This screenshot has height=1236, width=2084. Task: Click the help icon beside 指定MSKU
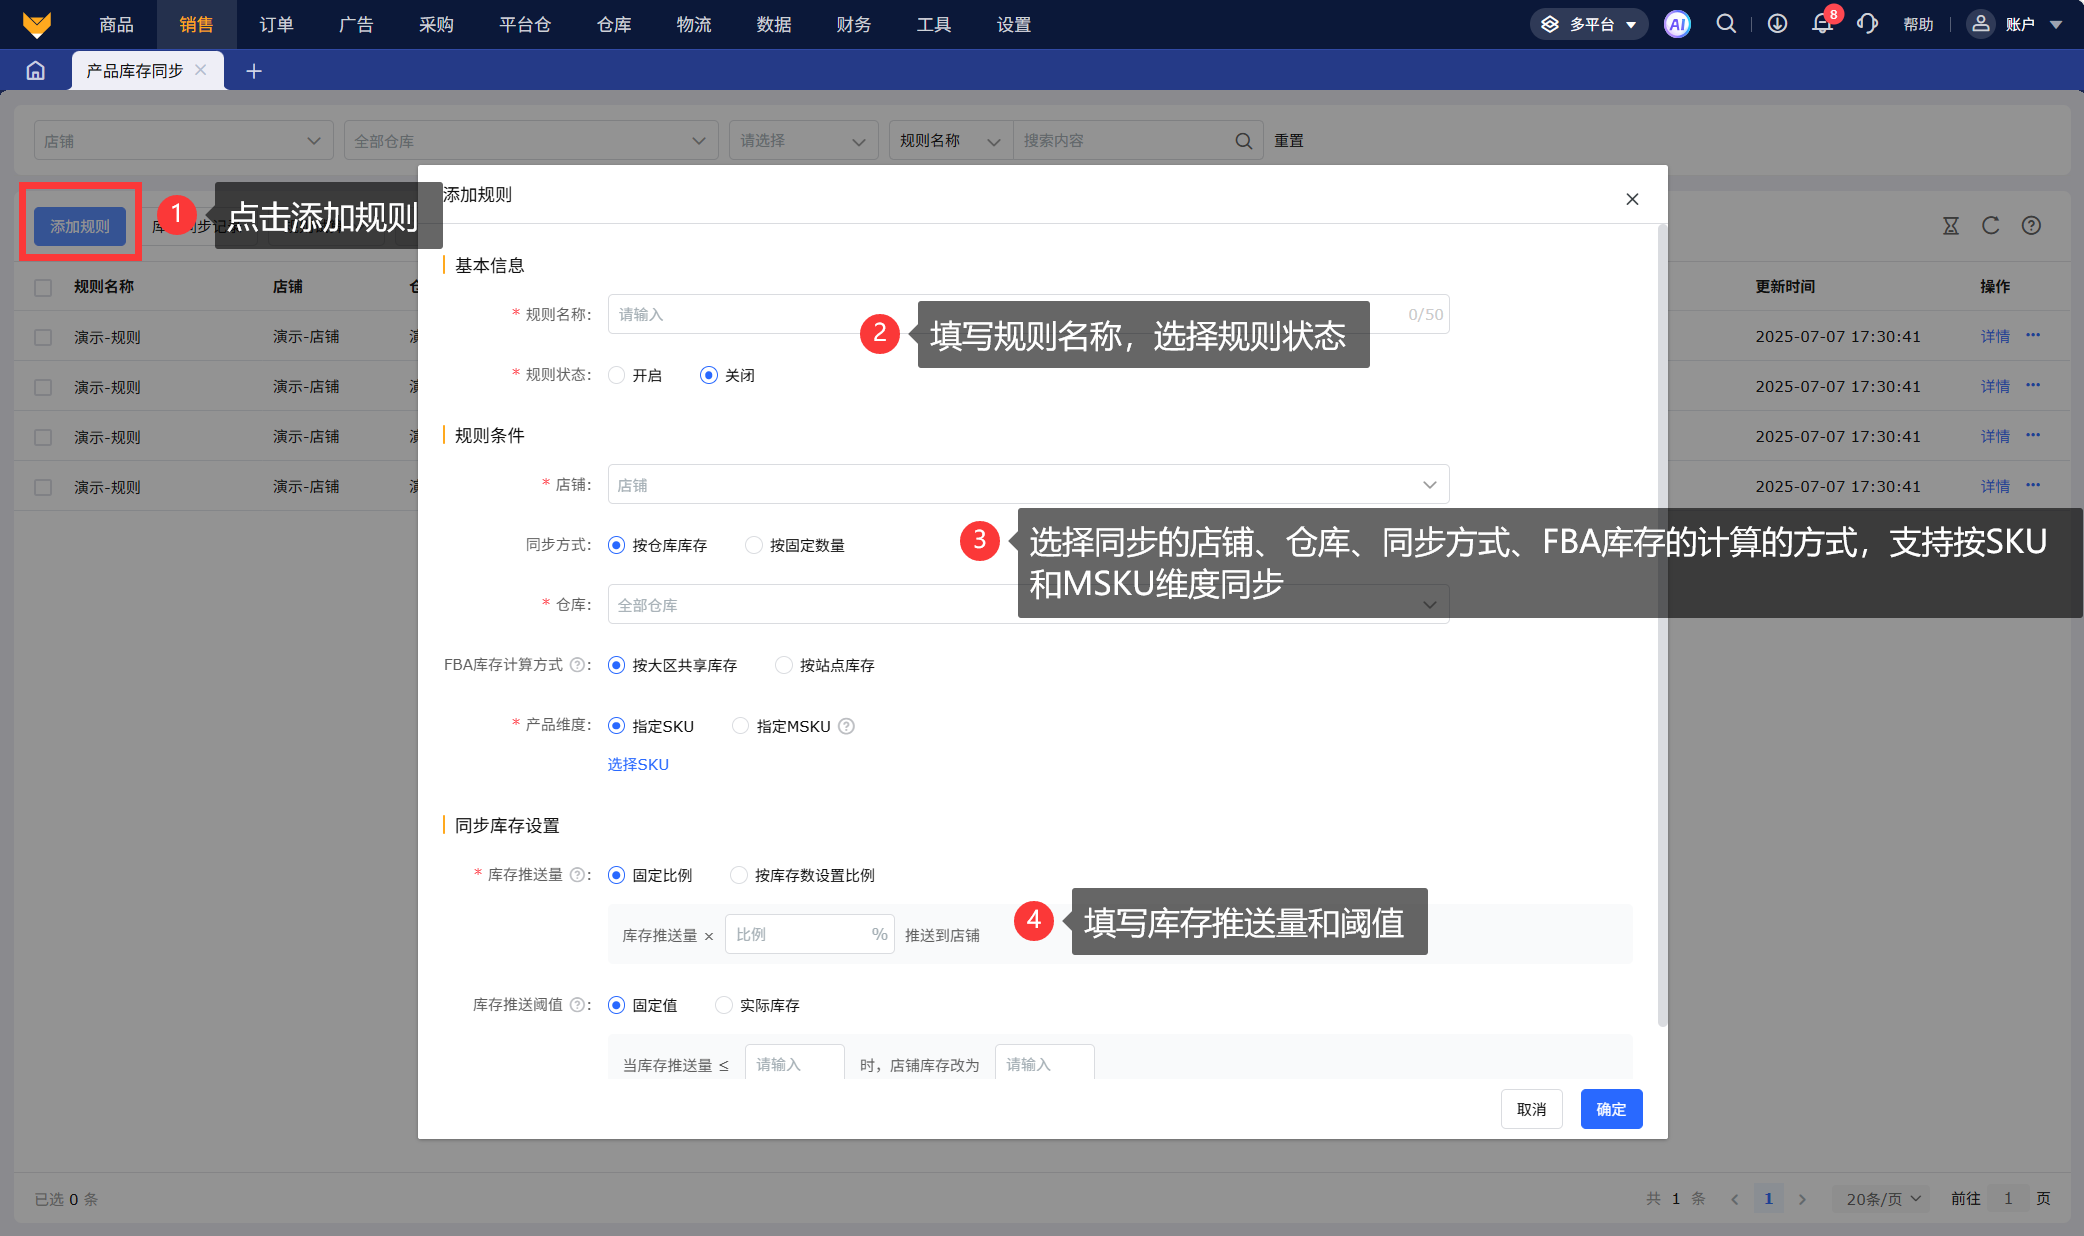846,727
